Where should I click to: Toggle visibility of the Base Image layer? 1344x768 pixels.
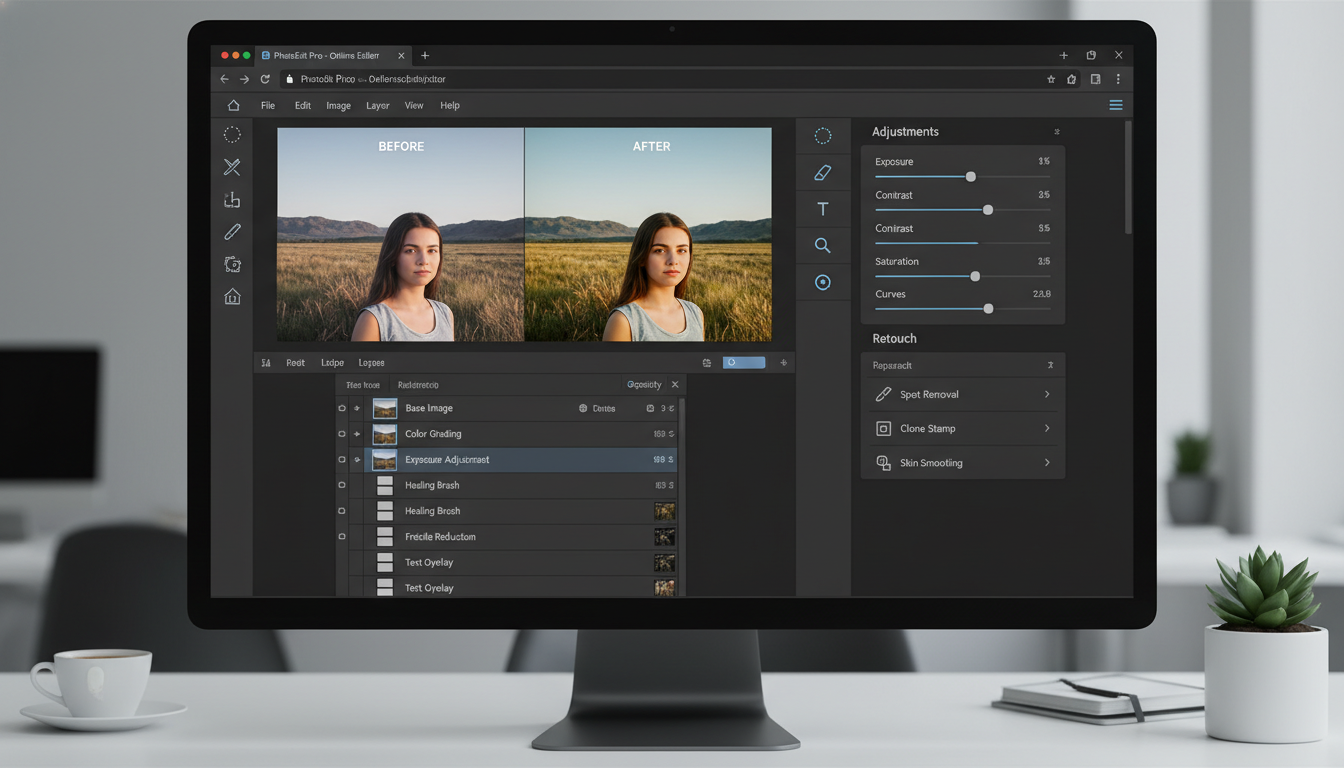tap(342, 408)
